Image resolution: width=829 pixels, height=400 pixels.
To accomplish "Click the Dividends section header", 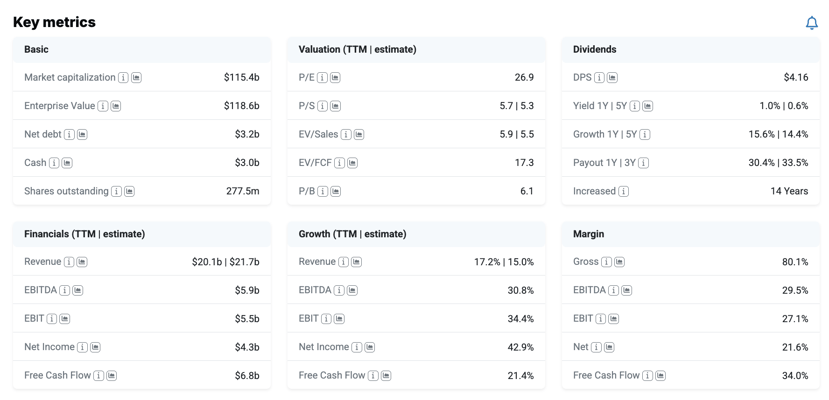I will (x=594, y=49).
